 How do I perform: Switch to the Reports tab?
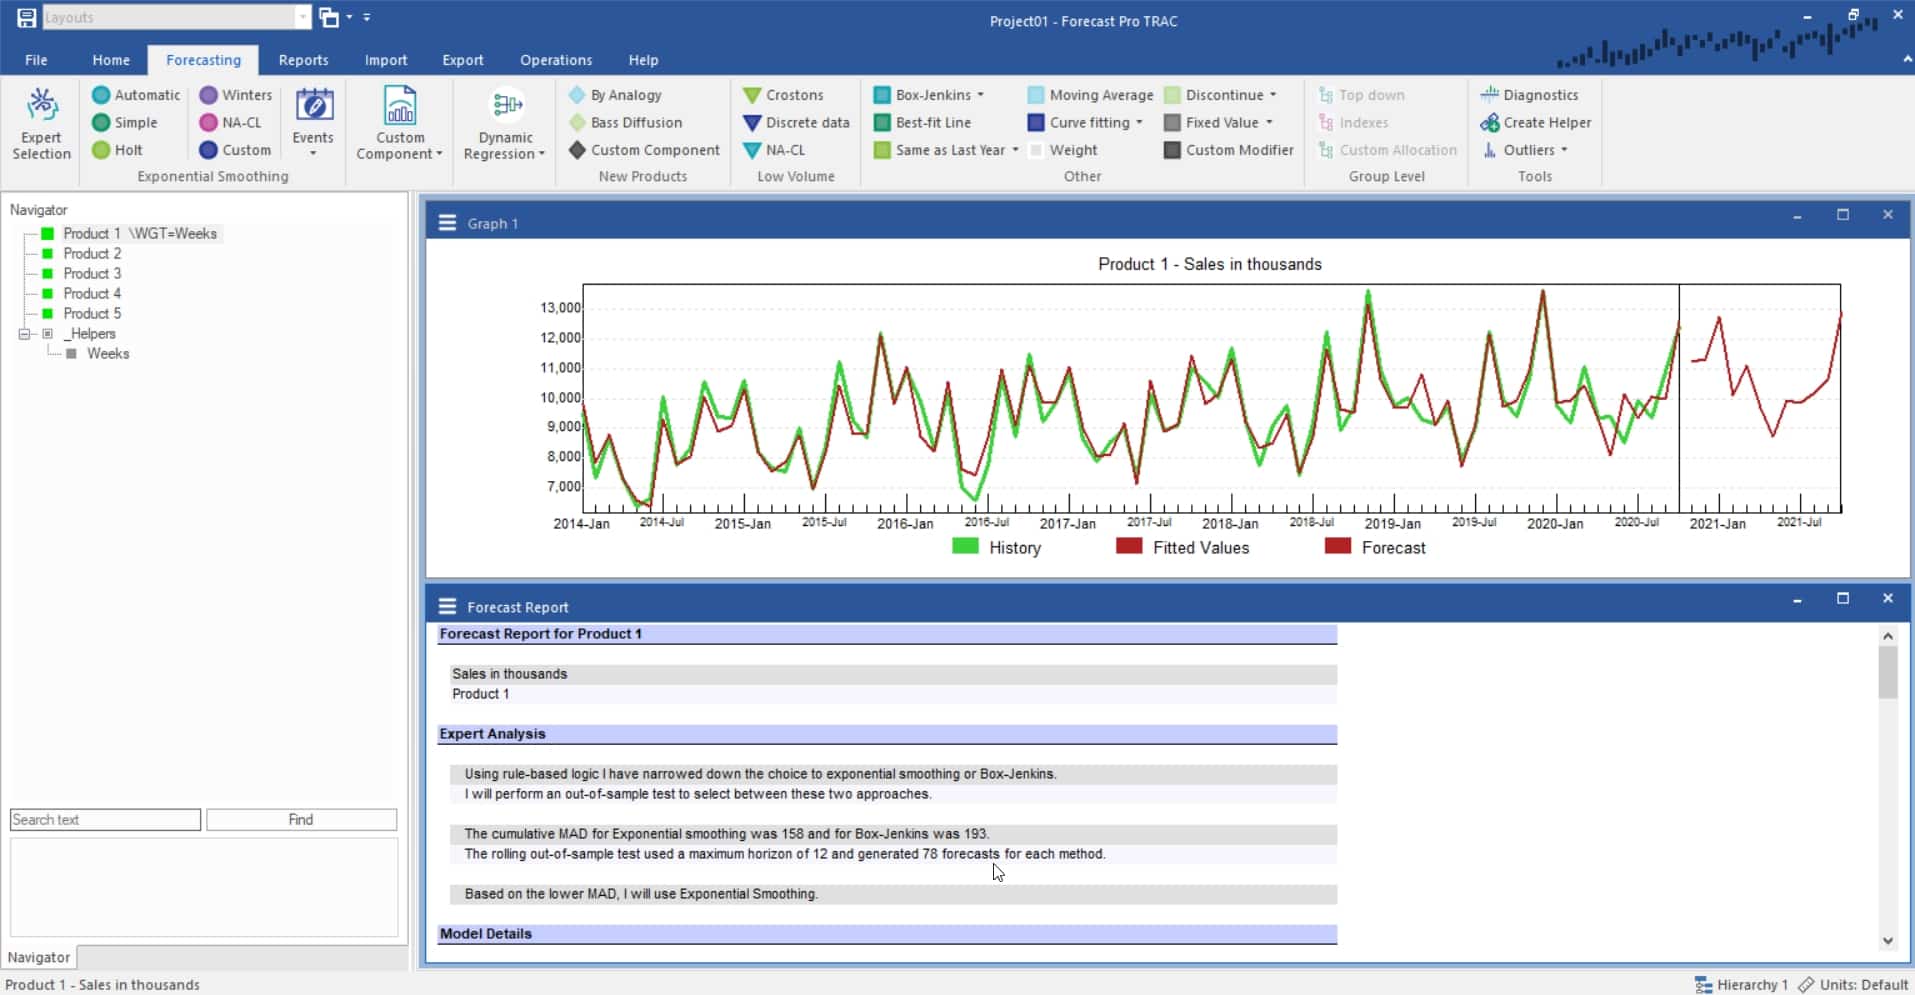tap(303, 60)
